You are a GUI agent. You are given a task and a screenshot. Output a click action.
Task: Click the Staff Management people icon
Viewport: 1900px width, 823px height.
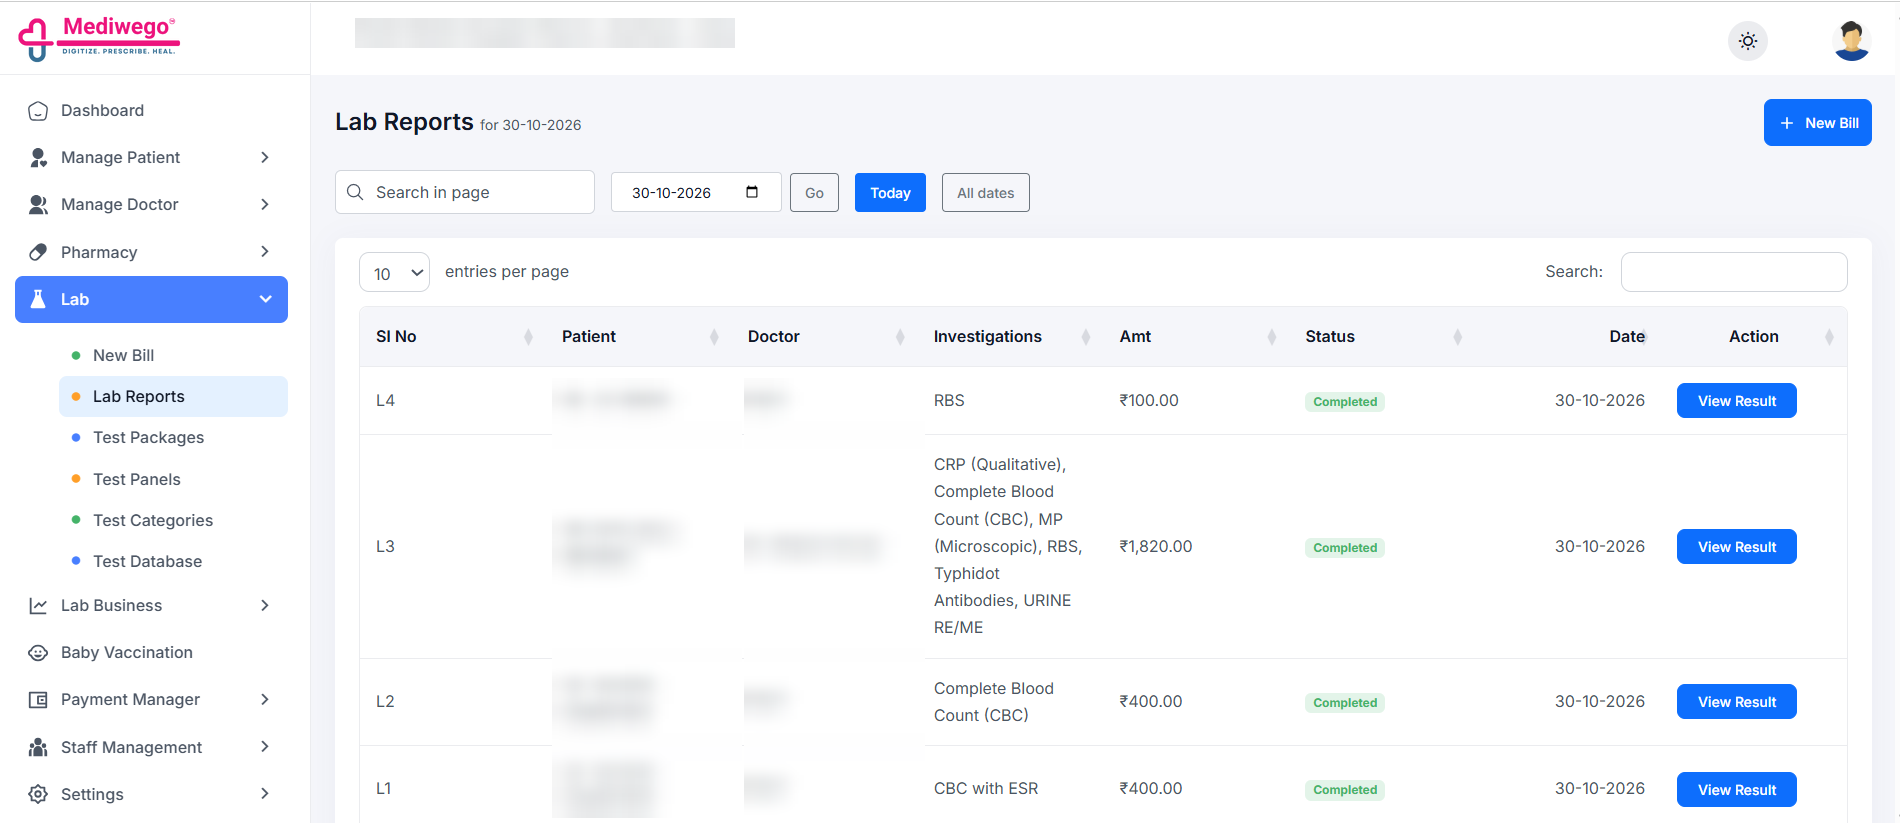coord(38,747)
